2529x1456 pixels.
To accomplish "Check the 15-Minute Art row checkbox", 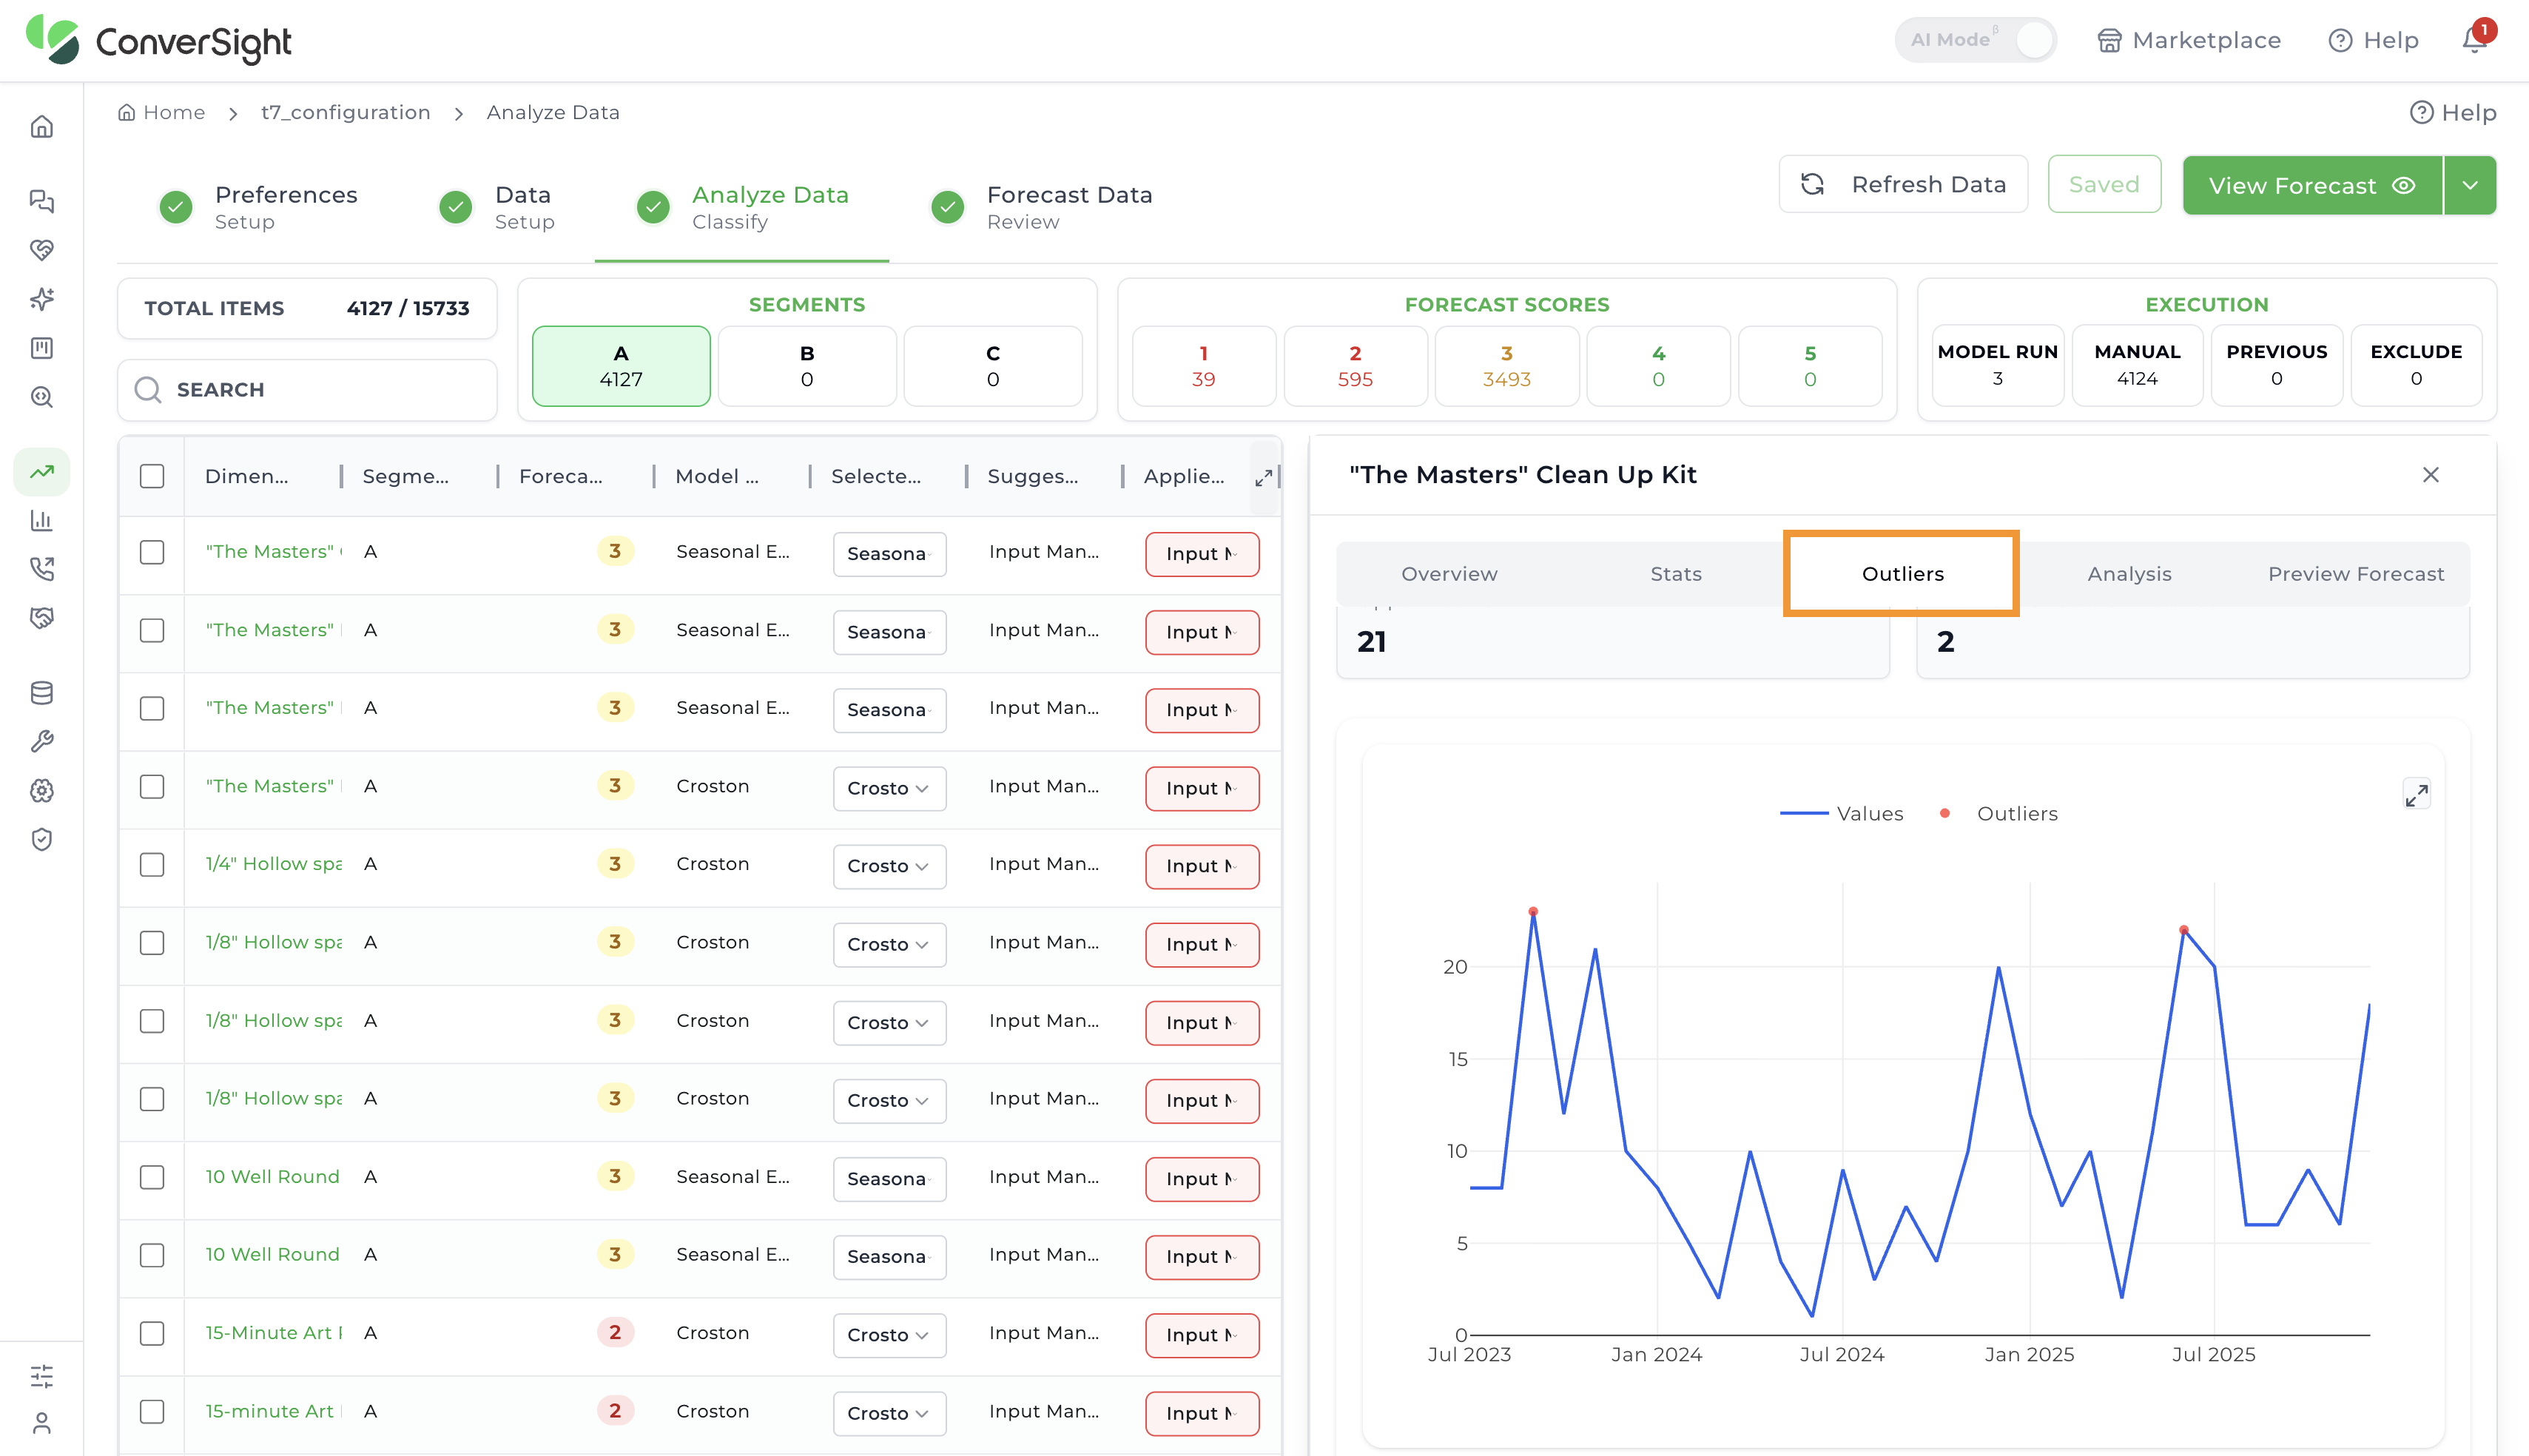I will point(152,1333).
